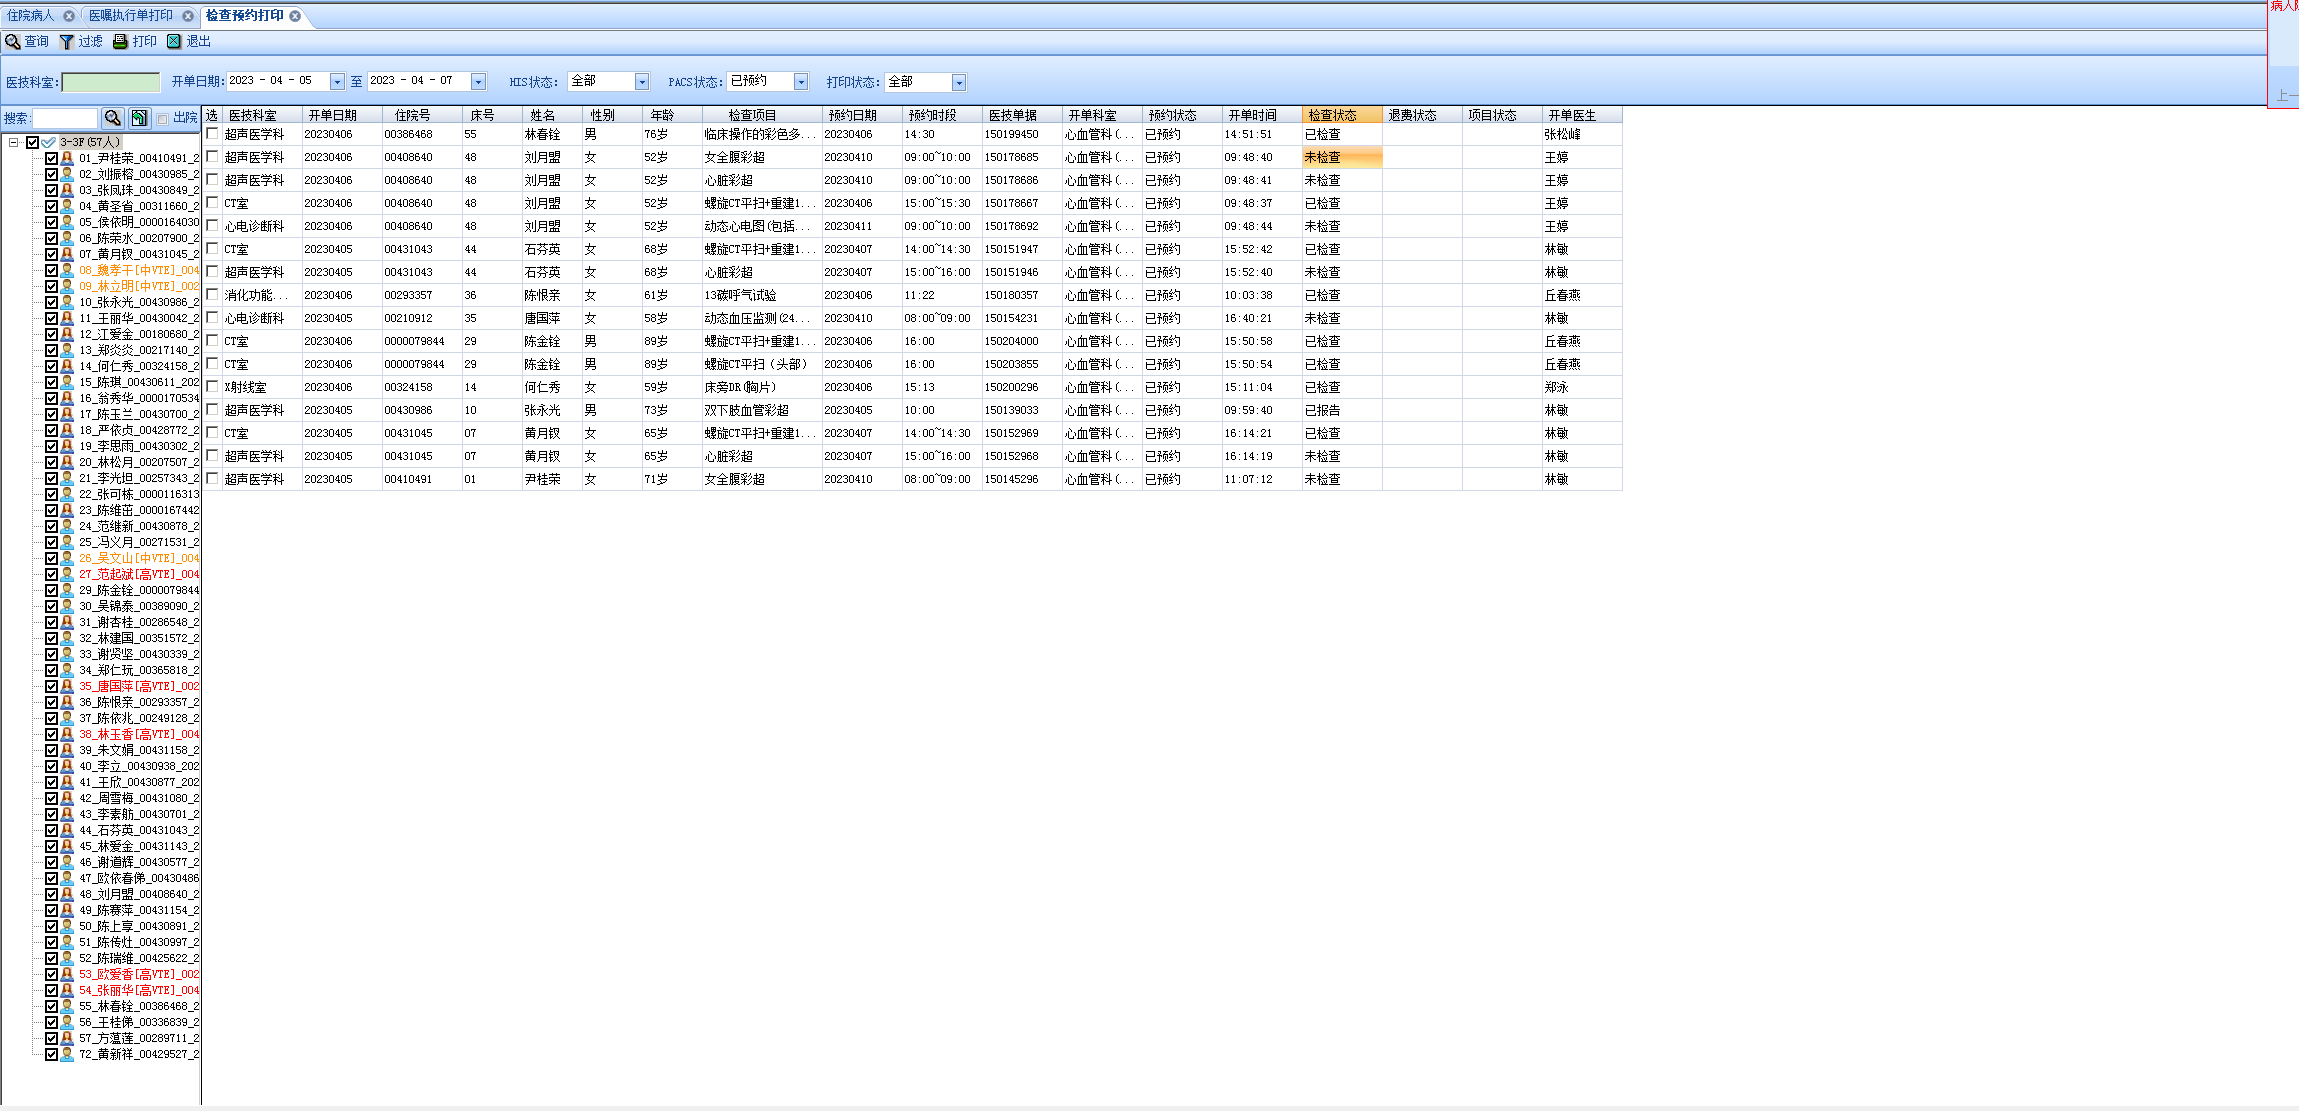Click the 过滤 funnel filter icon

[67, 42]
